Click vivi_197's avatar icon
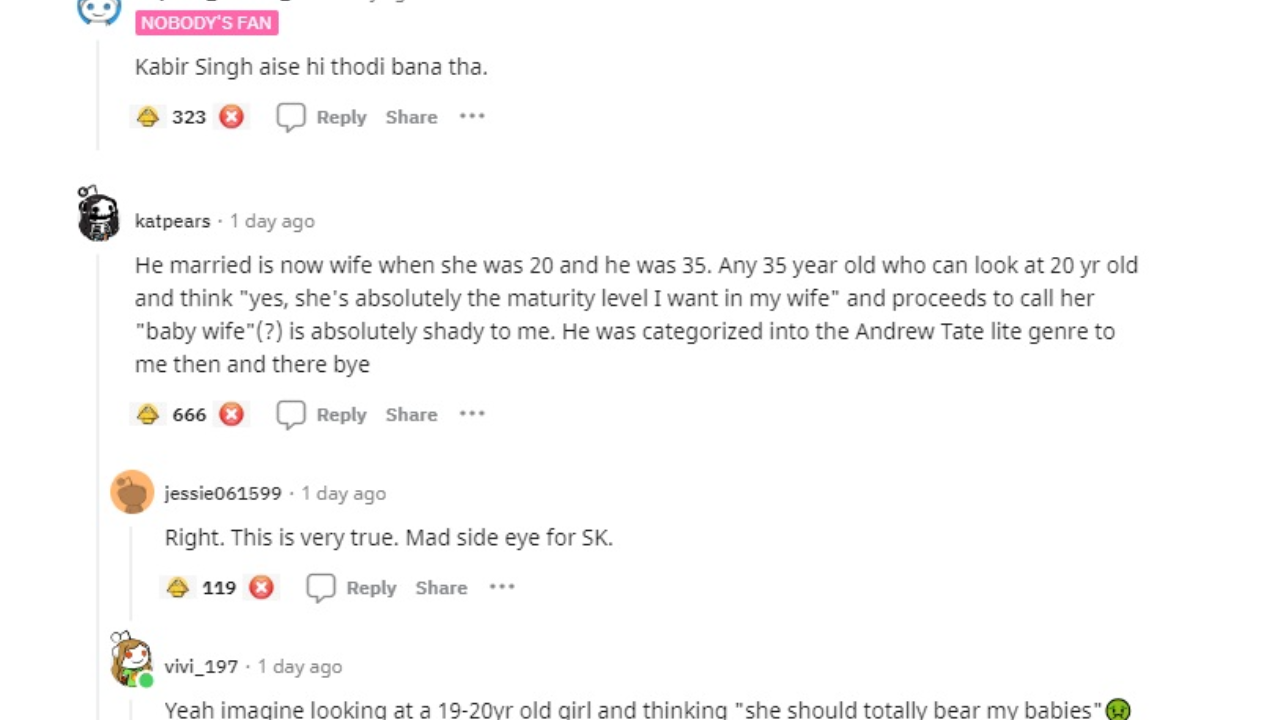This screenshot has height=720, width=1280. (131, 660)
